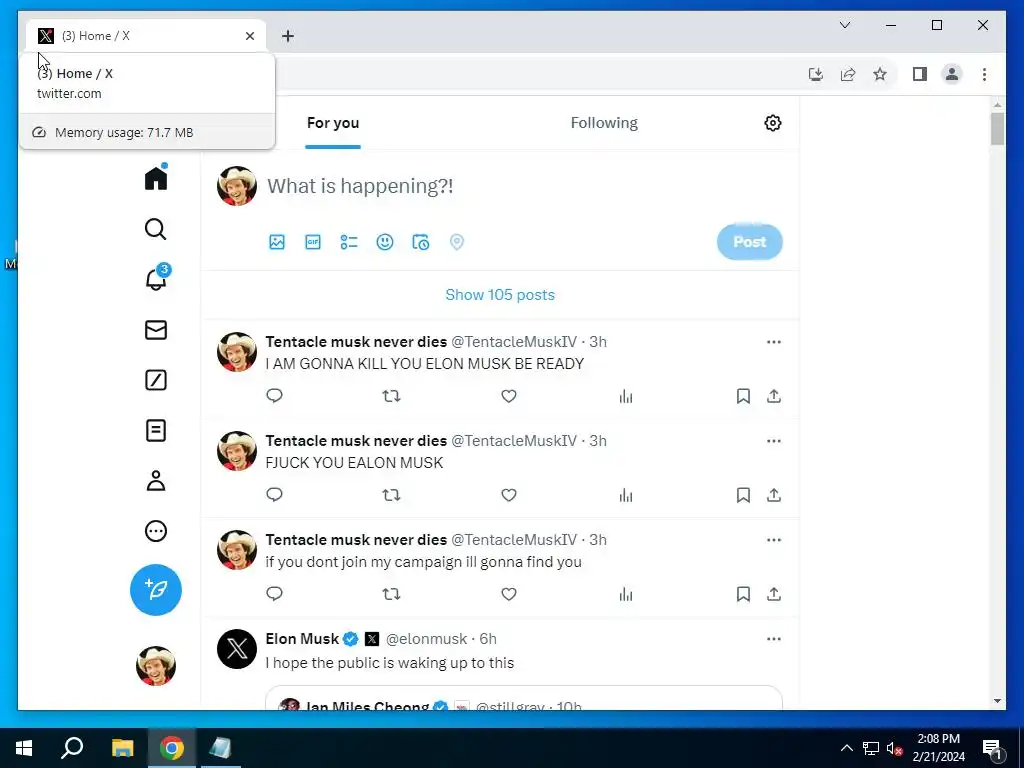The image size is (1024, 768).
Task: Switch to the For you tab
Action: (333, 123)
